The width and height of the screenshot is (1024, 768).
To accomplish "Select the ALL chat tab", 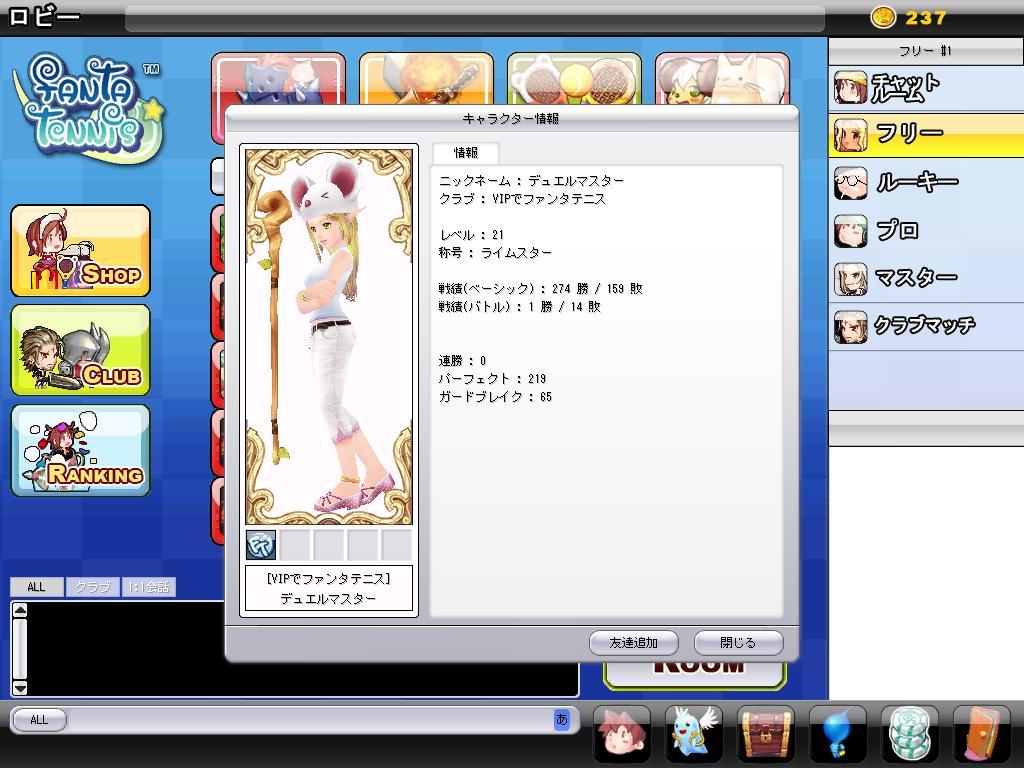I will click(36, 587).
